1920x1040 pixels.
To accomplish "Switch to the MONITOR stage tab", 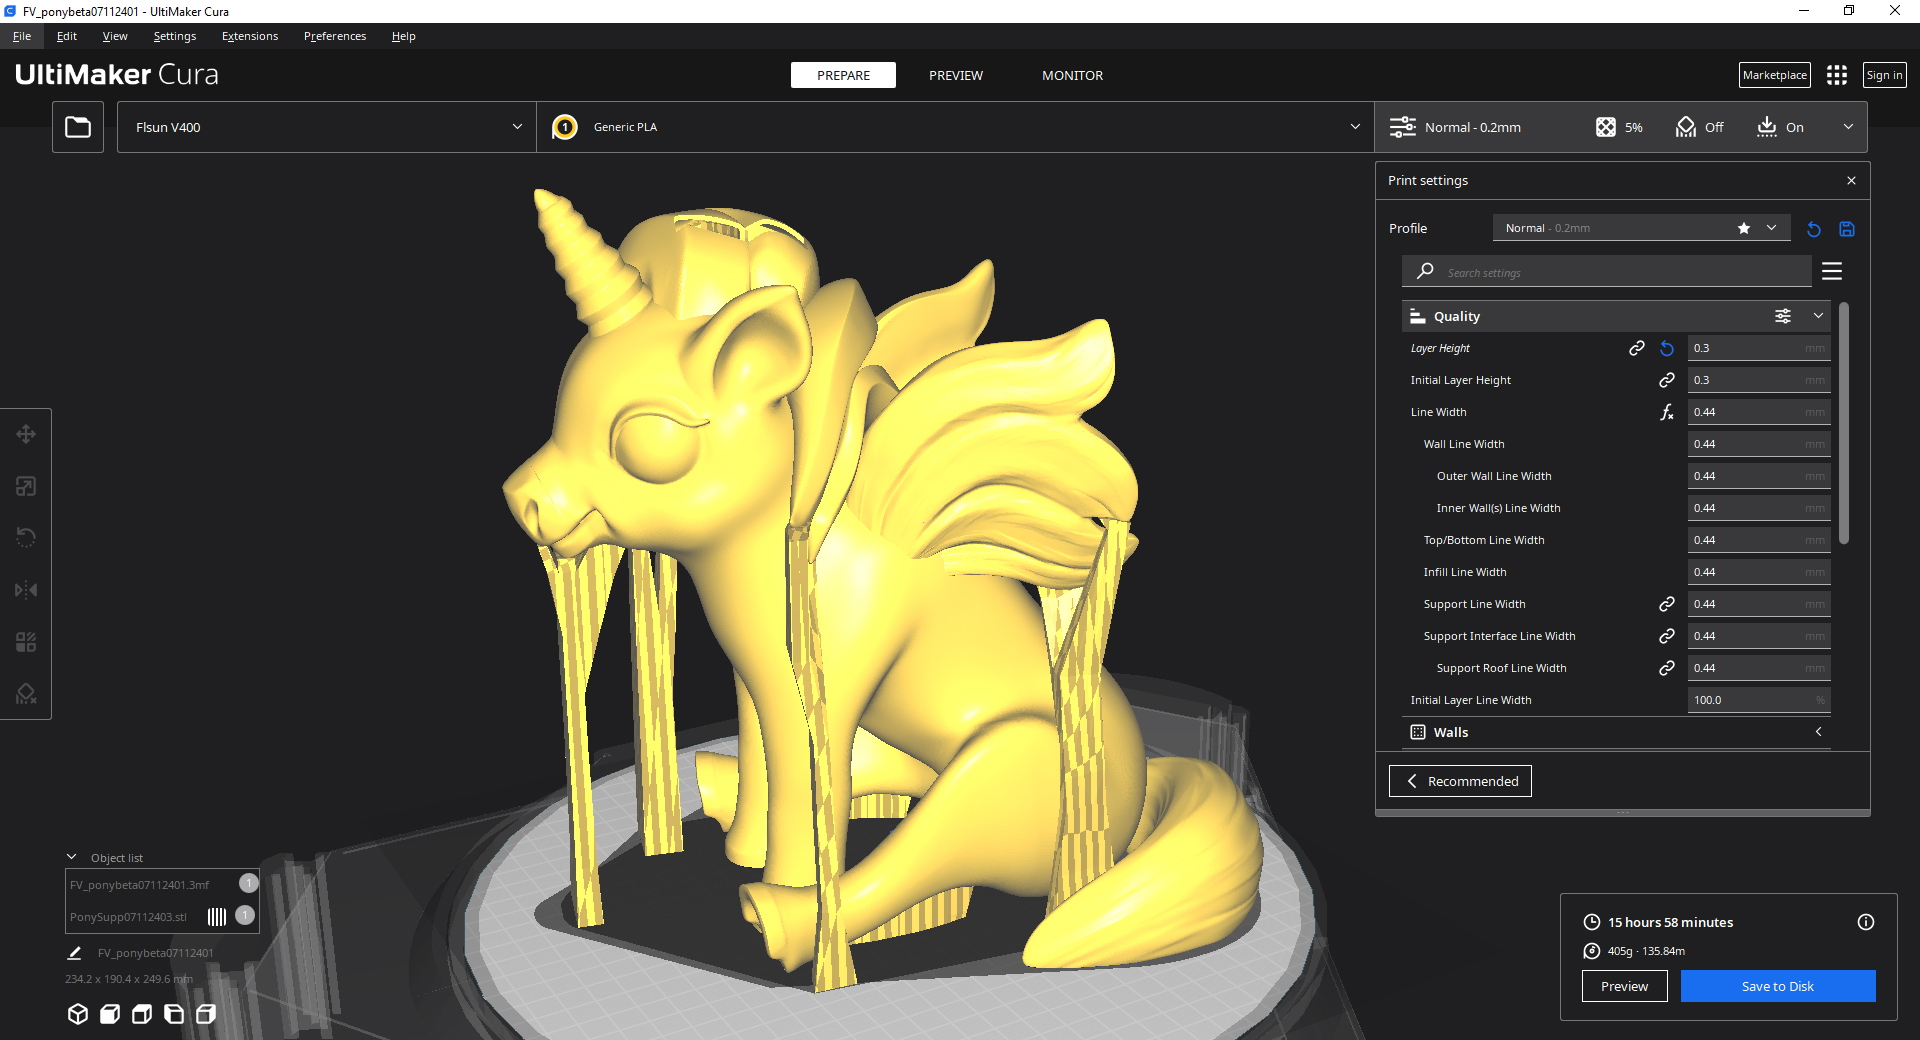I will 1072,75.
